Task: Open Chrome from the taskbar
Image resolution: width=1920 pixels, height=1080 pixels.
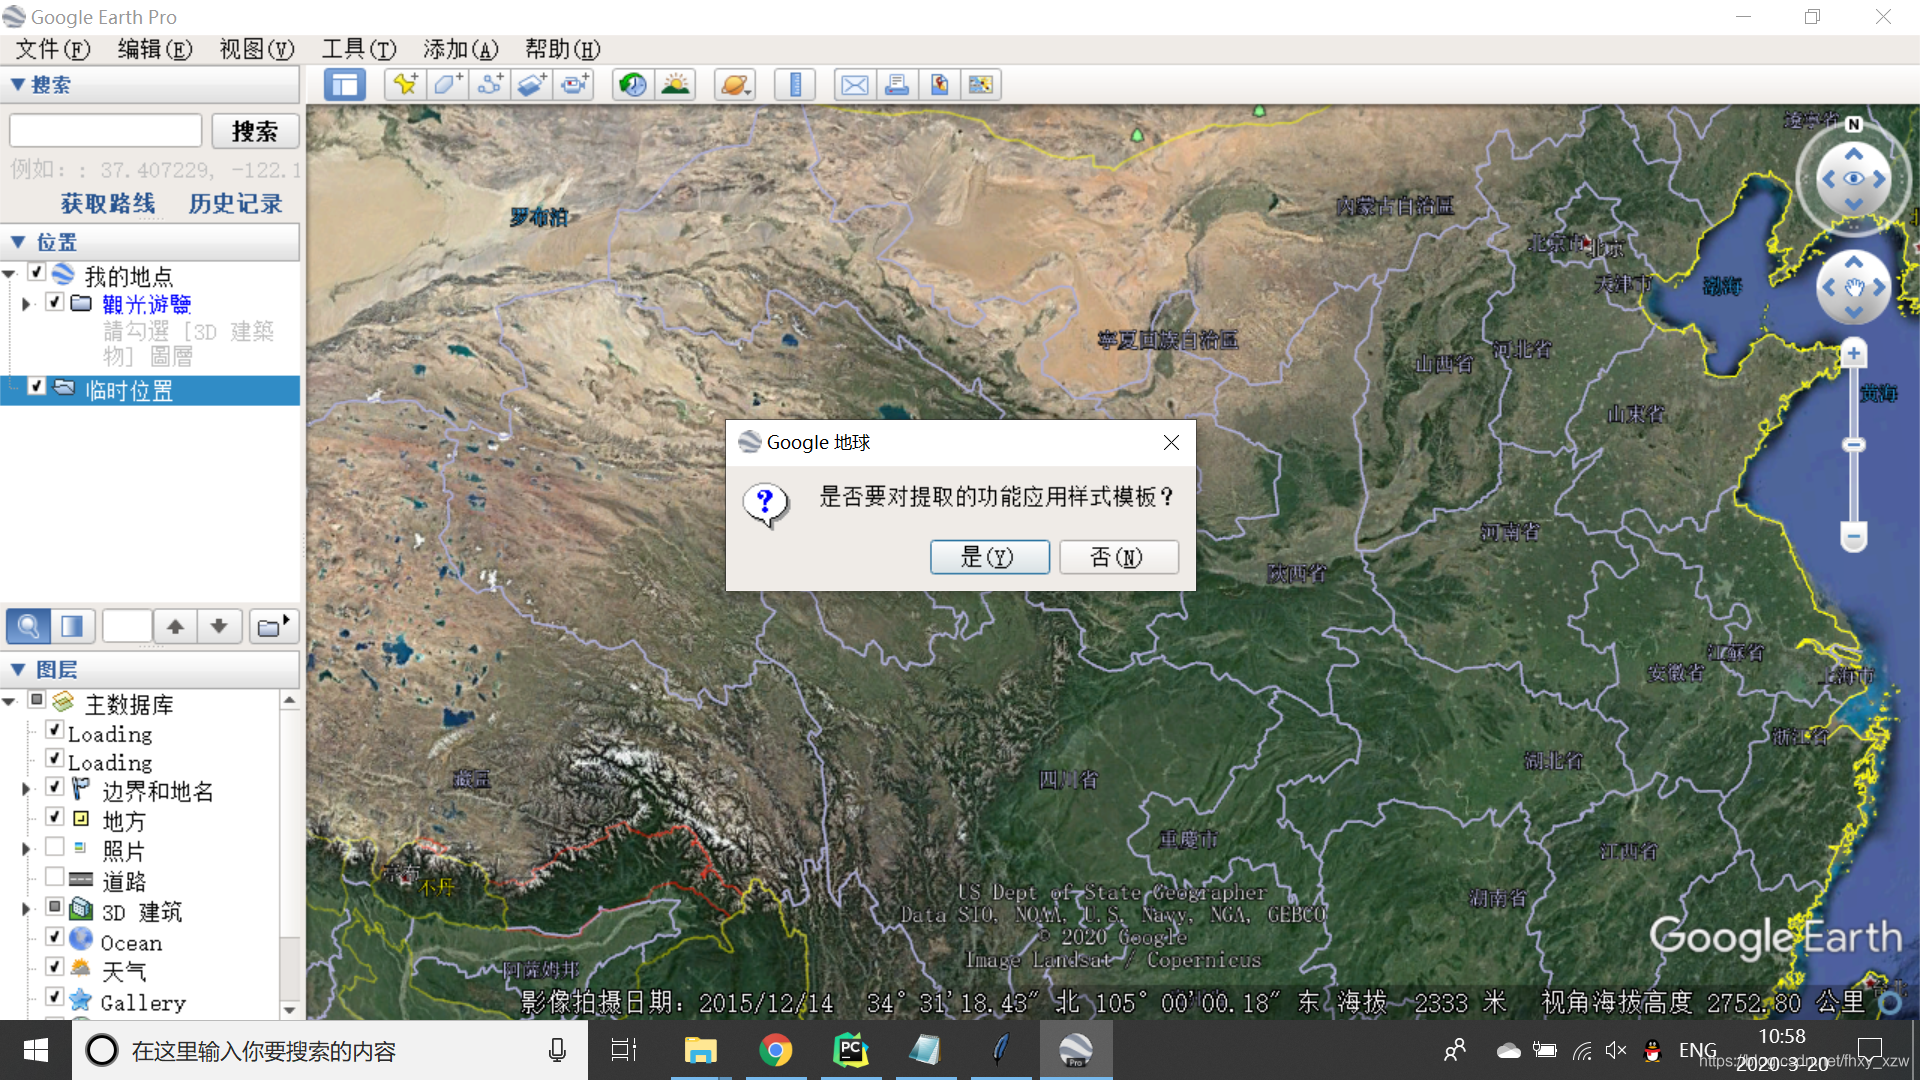Action: pos(775,1050)
